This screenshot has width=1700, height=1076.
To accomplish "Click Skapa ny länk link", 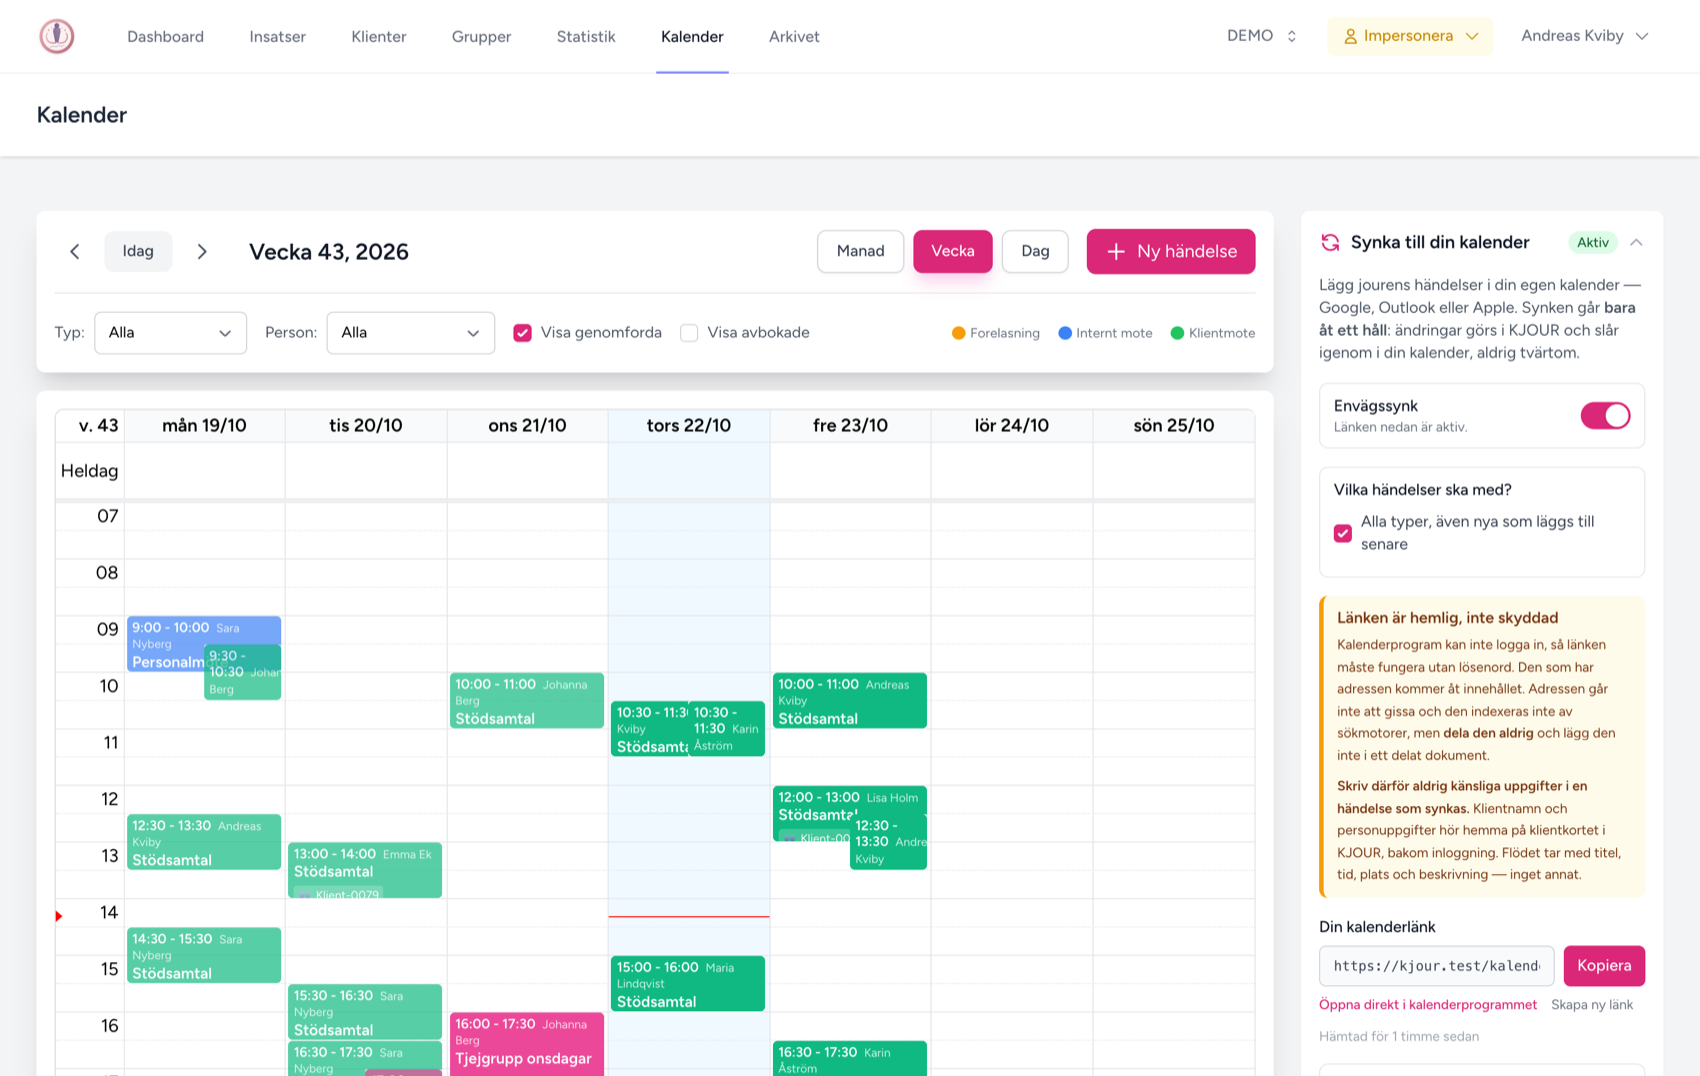I will point(1592,1005).
